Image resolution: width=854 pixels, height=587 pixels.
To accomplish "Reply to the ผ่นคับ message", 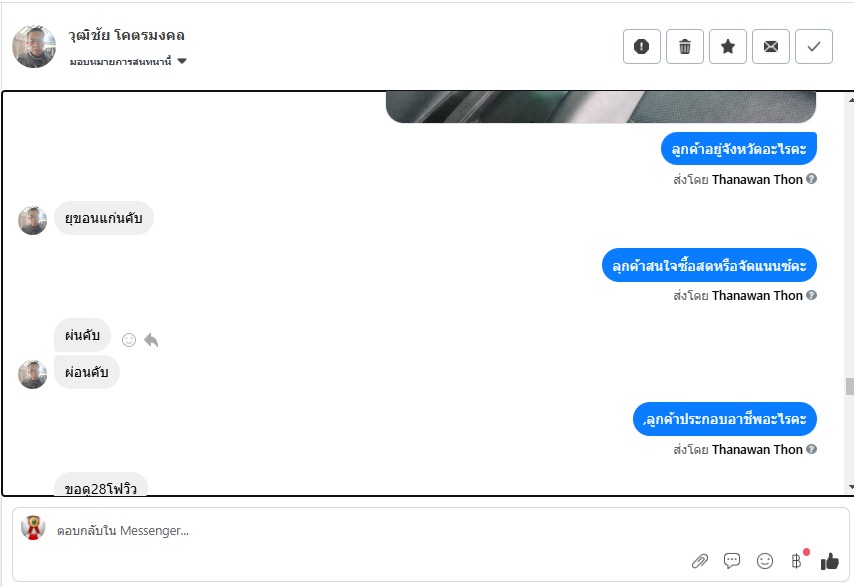I will 151,340.
